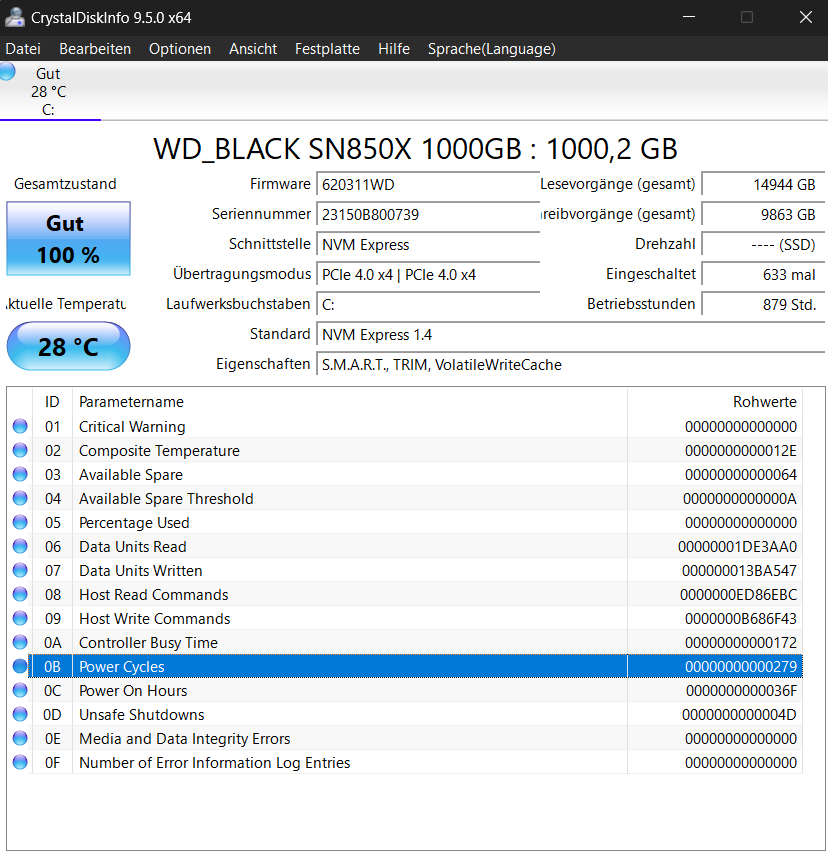Click the ID column header
Image resolution: width=828 pixels, height=857 pixels.
tap(52, 402)
